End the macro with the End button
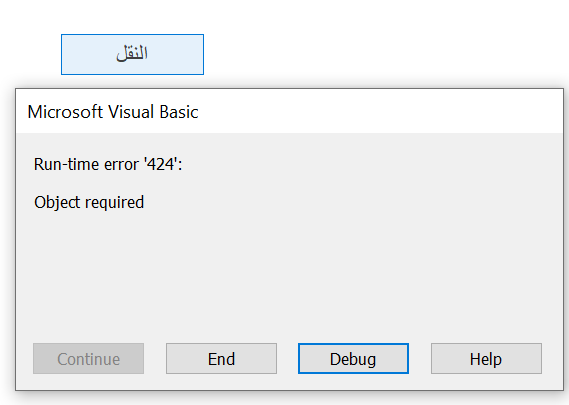The height and width of the screenshot is (405, 569). [x=221, y=359]
